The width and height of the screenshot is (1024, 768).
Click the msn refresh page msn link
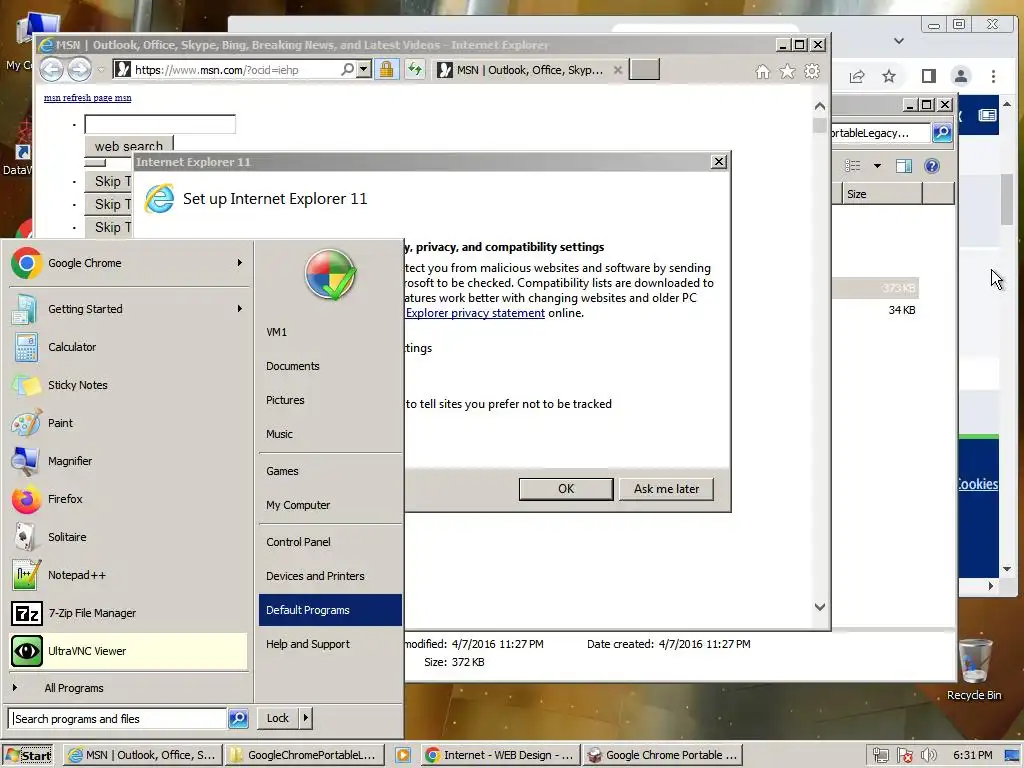click(88, 98)
